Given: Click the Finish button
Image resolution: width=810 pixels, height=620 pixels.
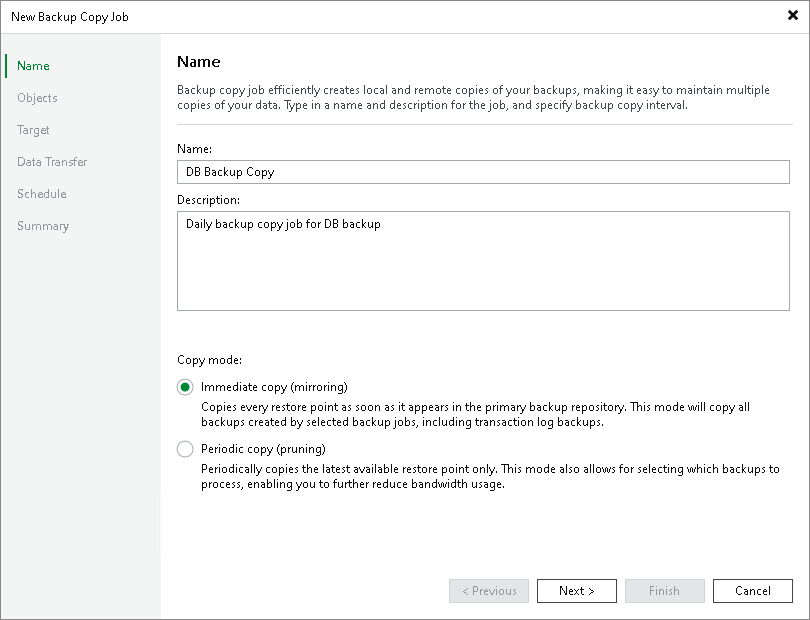Looking at the screenshot, I should pyautogui.click(x=664, y=590).
